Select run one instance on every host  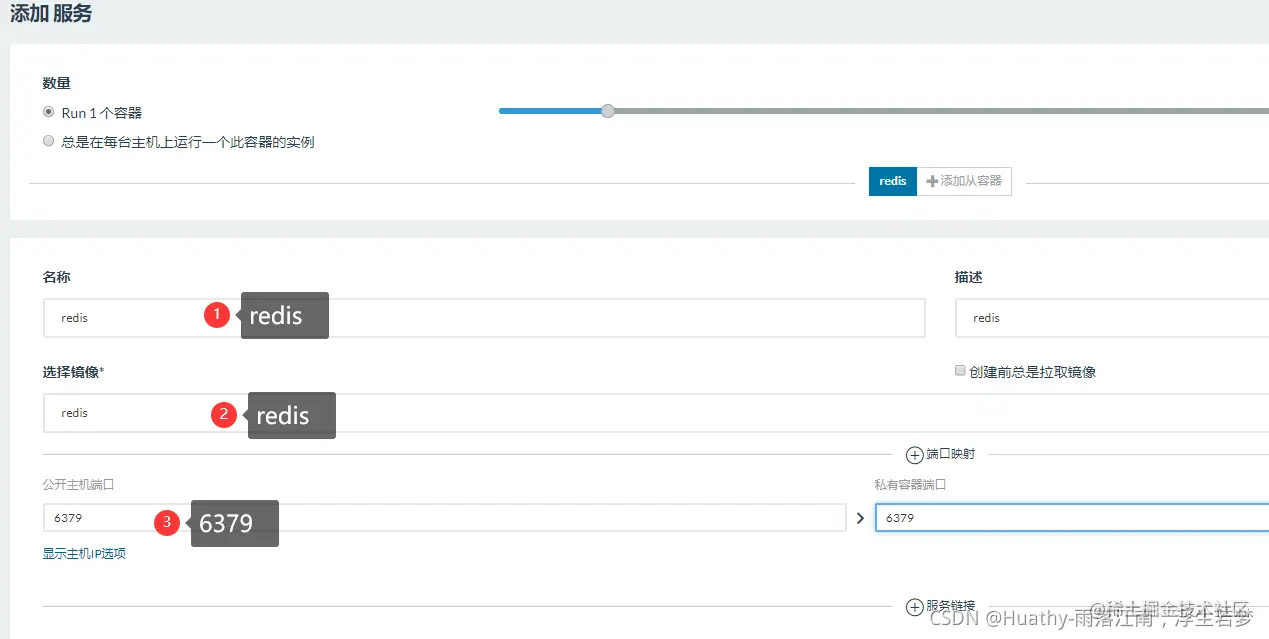48,141
